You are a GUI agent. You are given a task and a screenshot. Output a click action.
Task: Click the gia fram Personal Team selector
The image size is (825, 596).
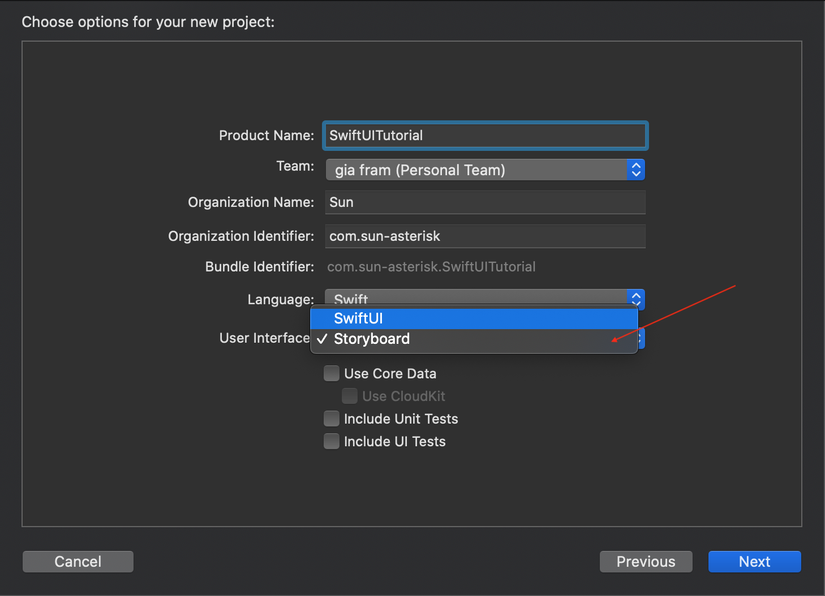[x=476, y=170]
